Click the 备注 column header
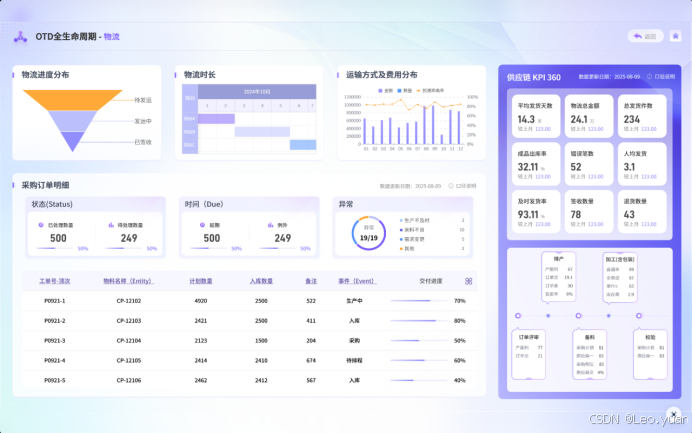 tap(311, 281)
